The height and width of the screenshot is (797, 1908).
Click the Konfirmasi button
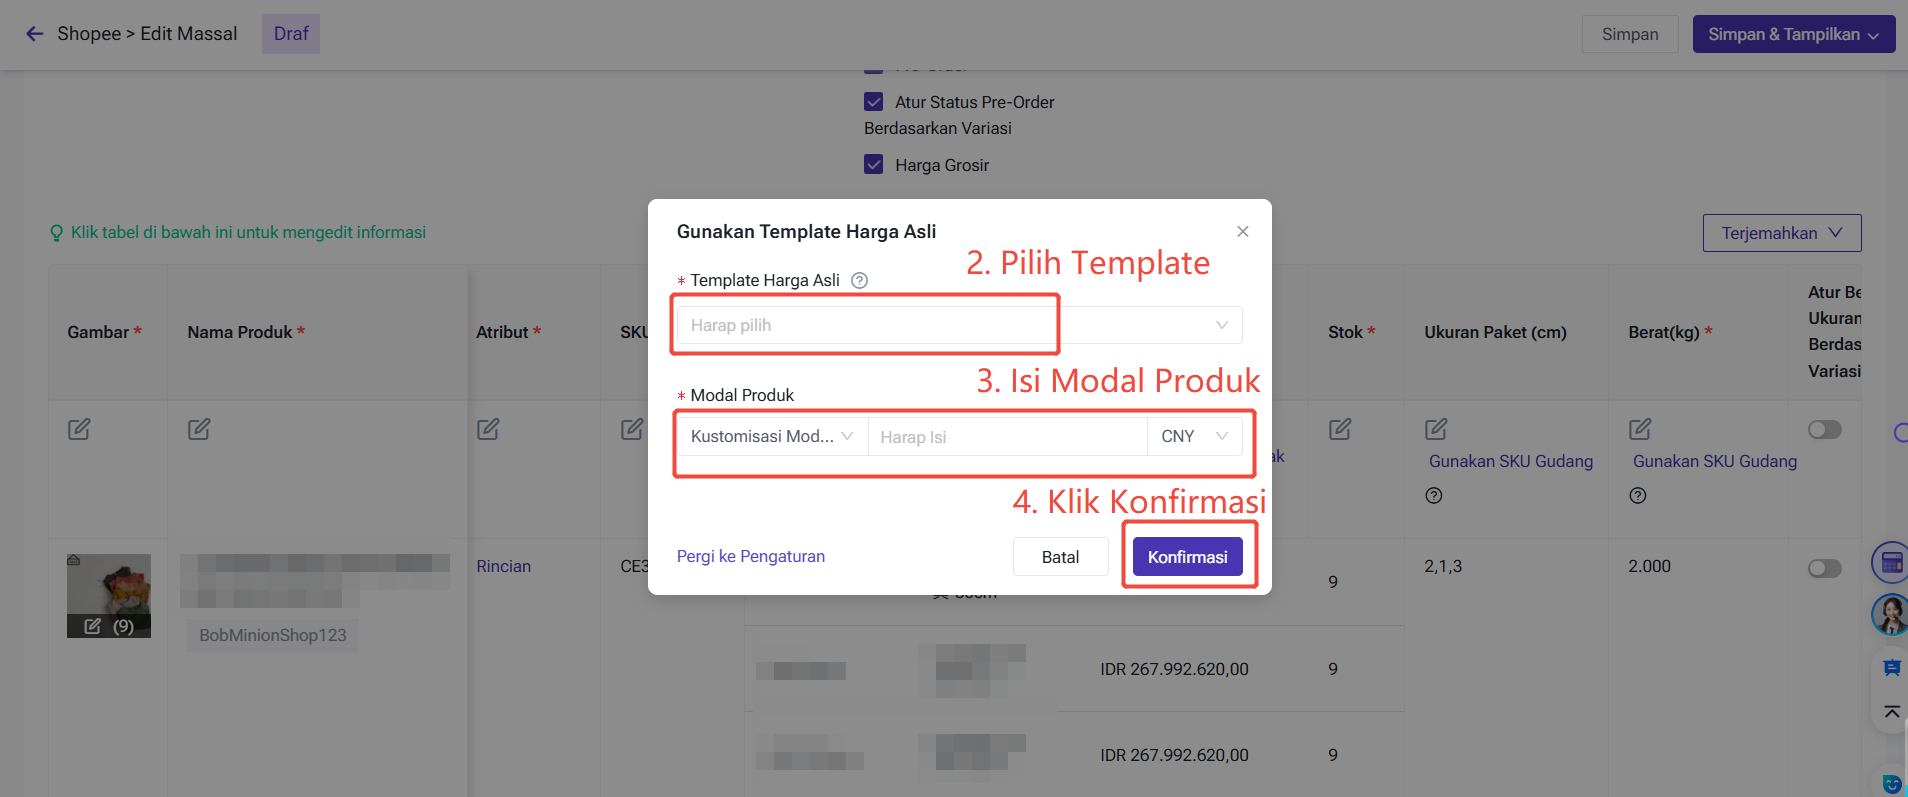[1187, 557]
